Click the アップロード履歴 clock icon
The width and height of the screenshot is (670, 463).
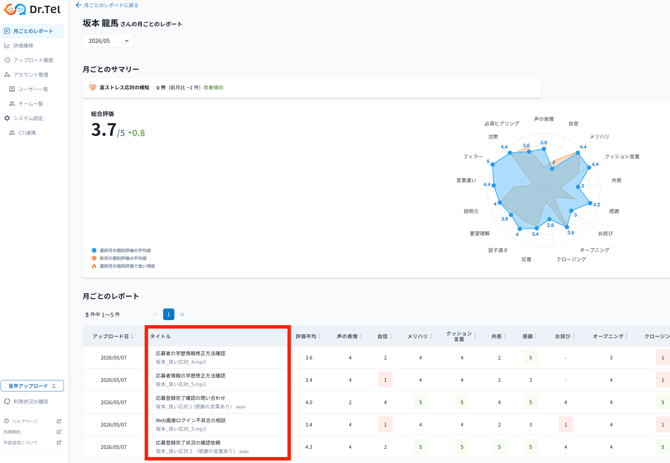[7, 60]
